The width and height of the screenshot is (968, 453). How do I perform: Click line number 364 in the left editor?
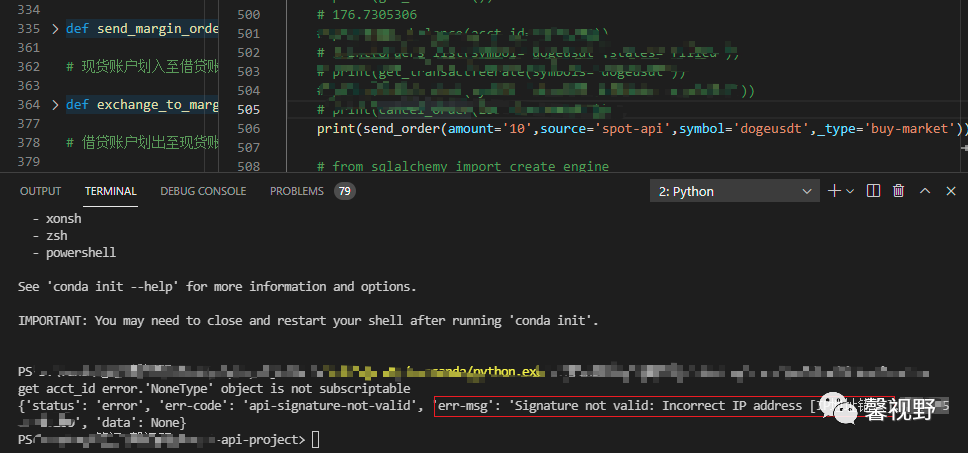click(29, 104)
